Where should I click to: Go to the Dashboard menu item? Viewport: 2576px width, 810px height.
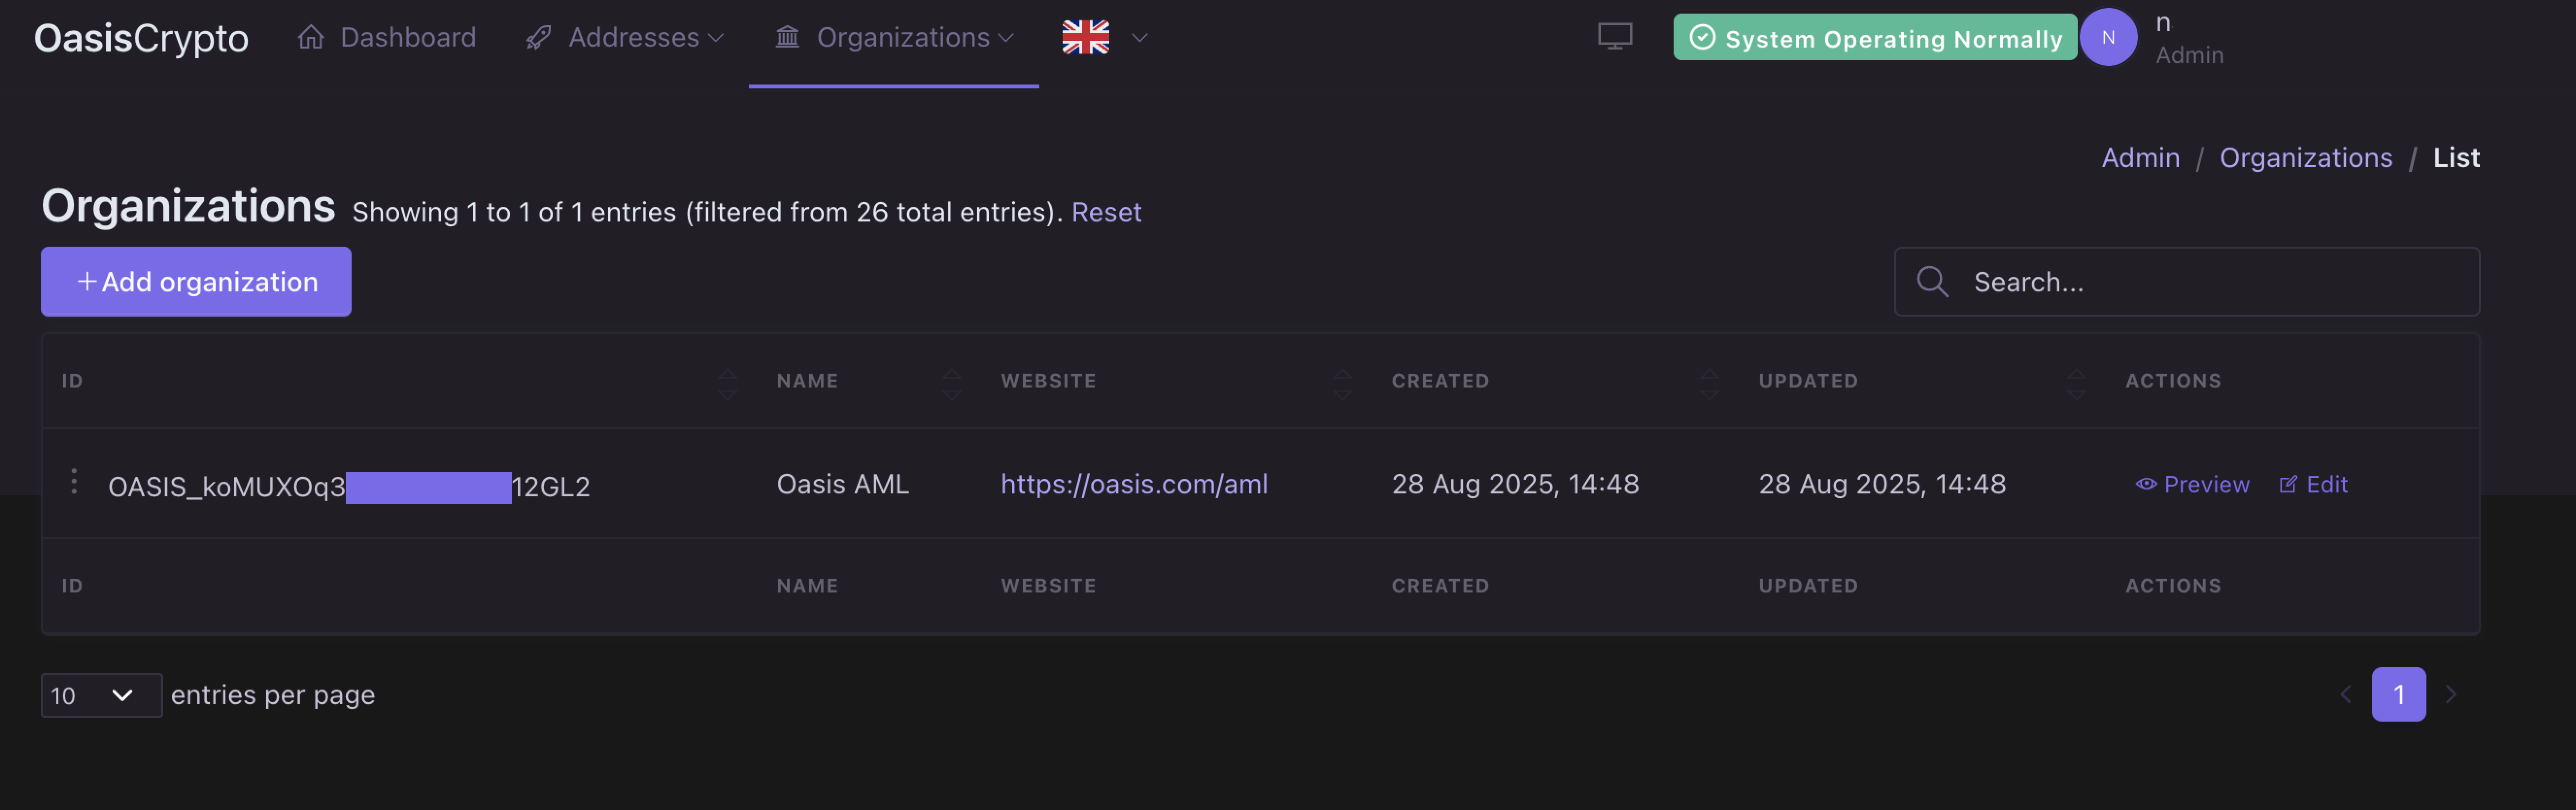click(x=387, y=38)
